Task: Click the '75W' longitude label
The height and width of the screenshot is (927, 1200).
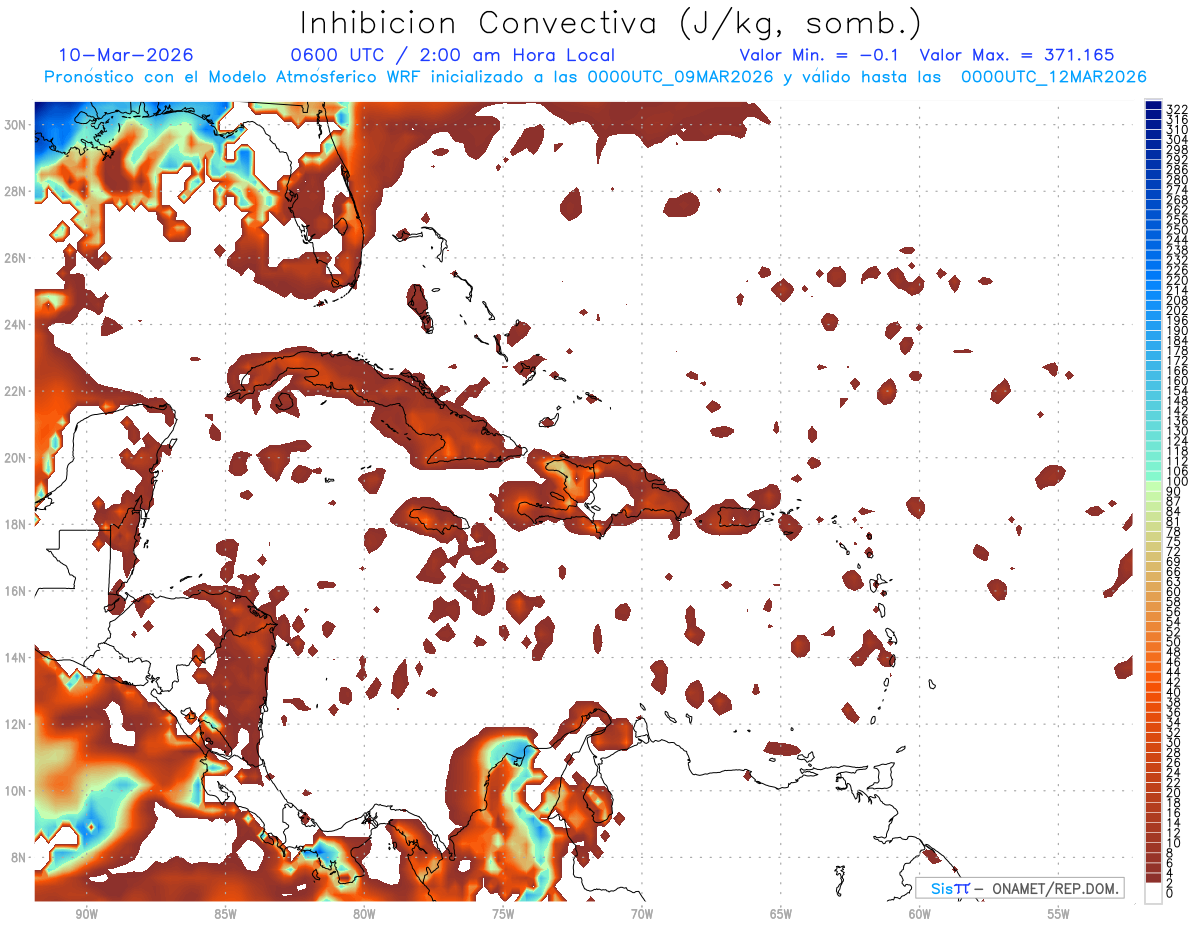Action: tap(503, 914)
